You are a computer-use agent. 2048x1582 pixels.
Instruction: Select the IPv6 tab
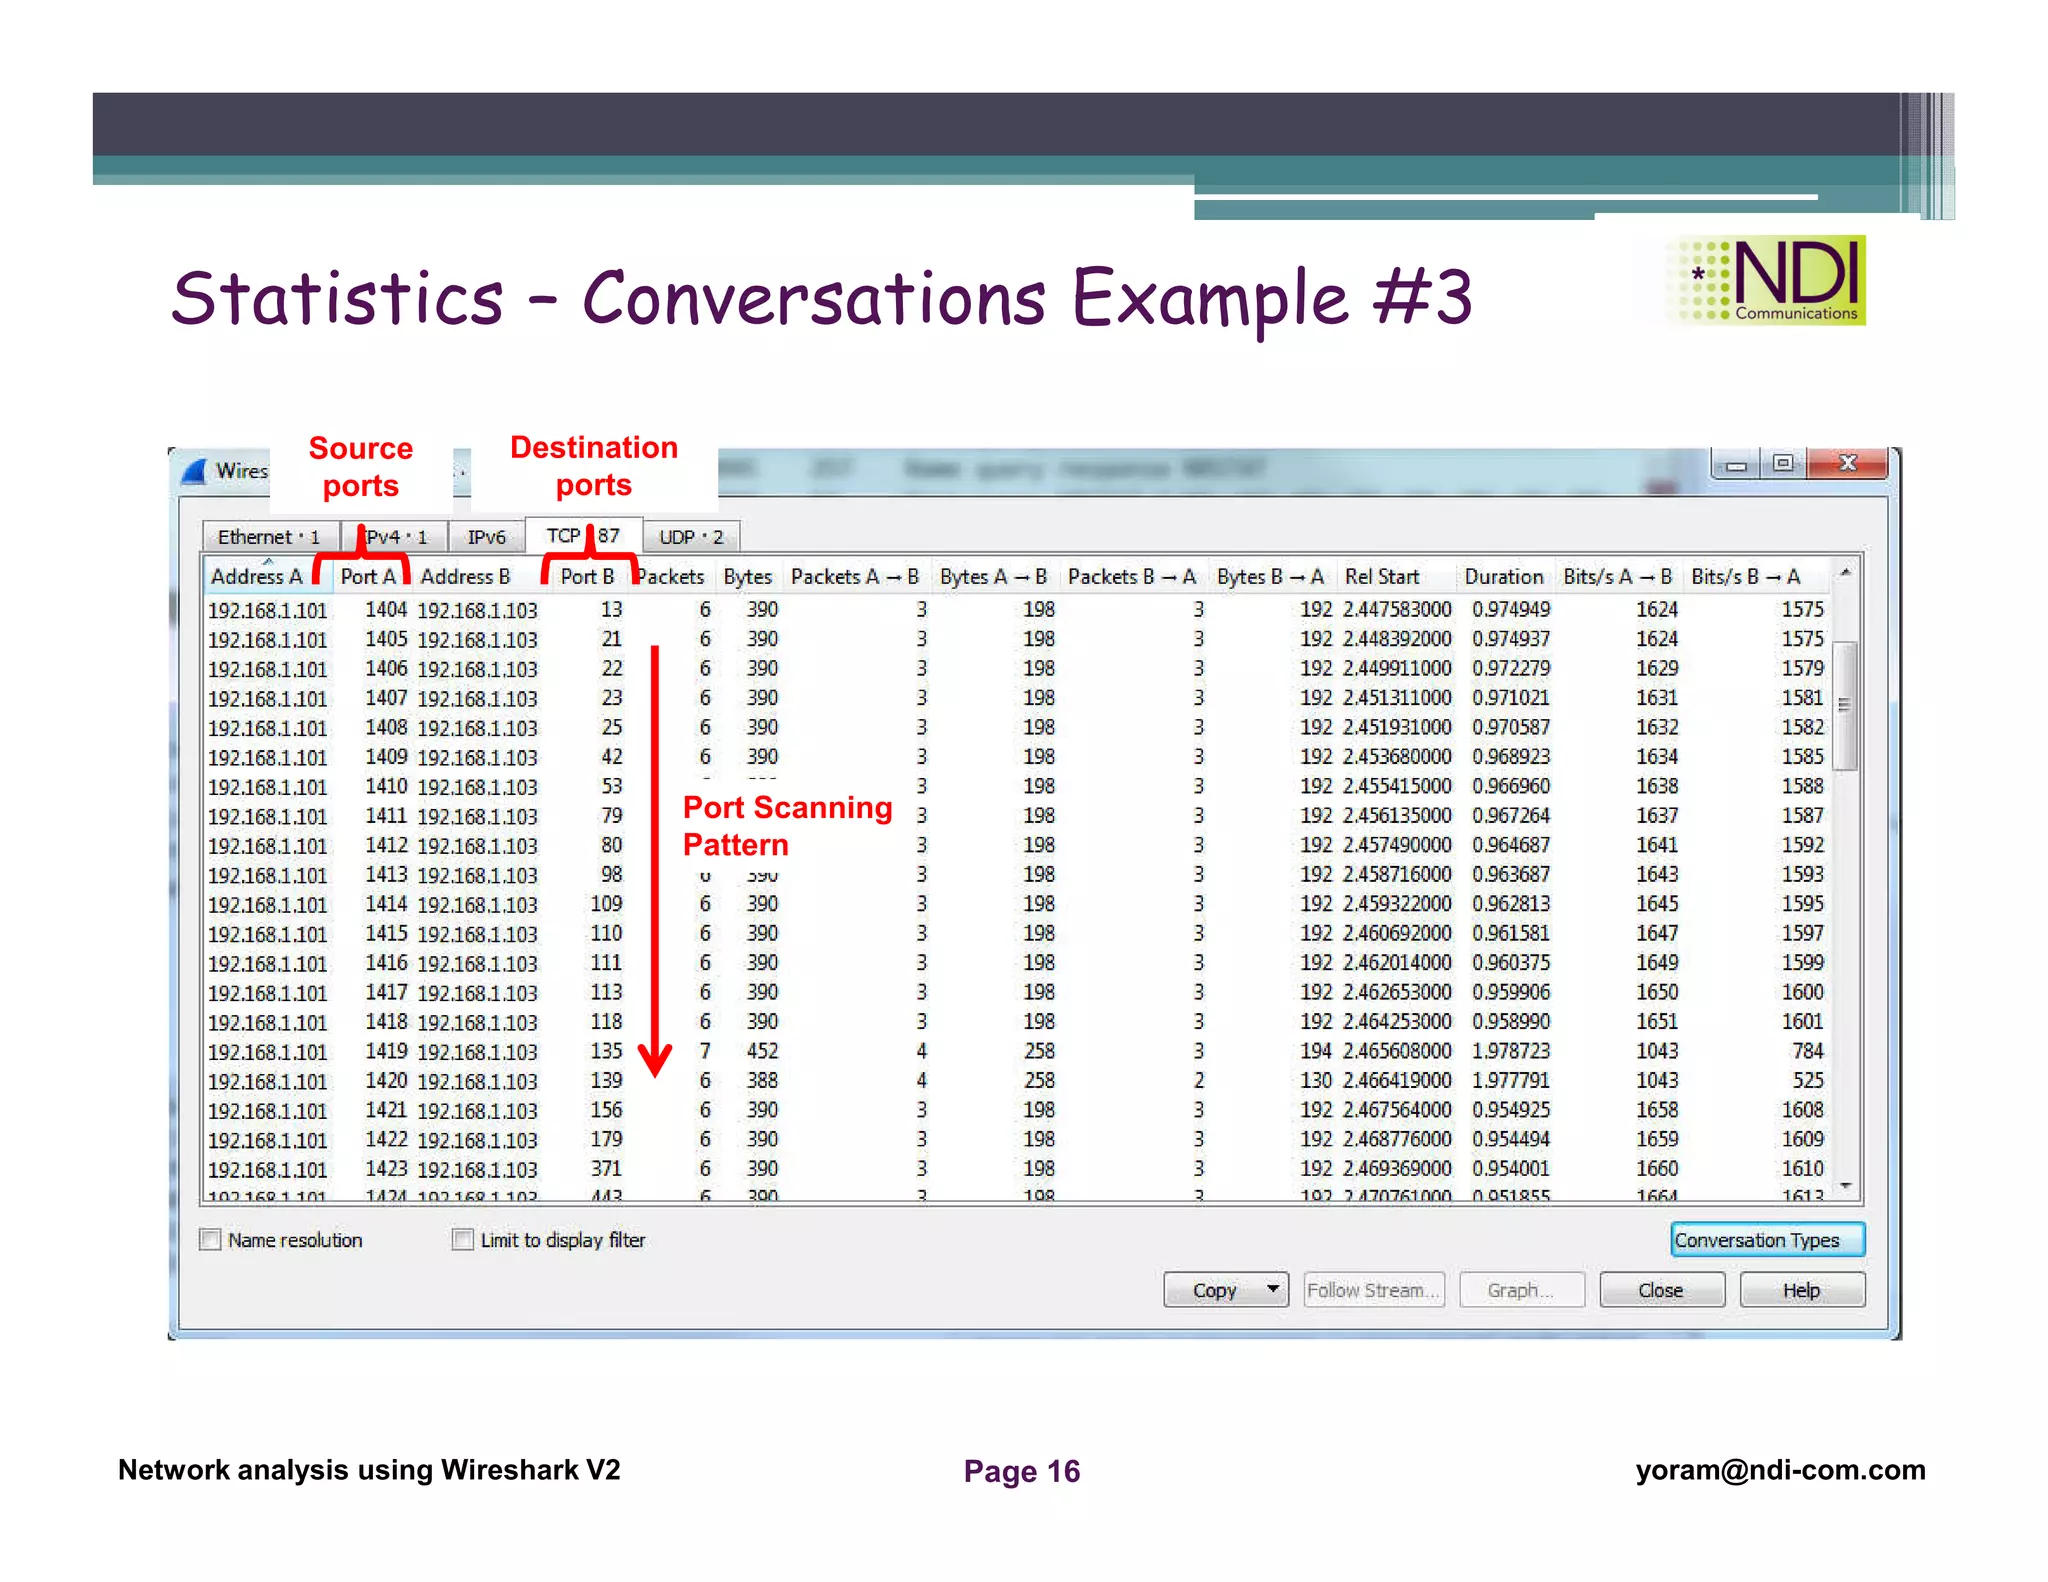point(486,537)
